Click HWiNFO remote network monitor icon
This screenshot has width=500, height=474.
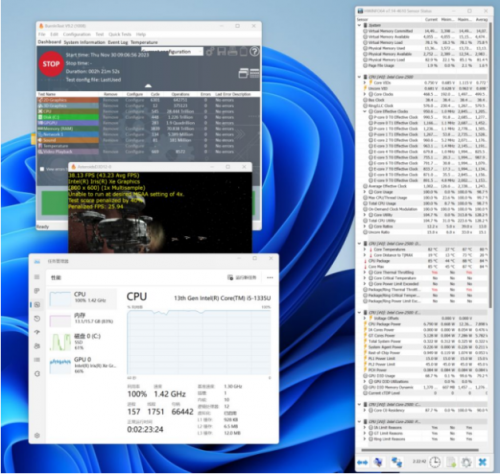click(x=397, y=462)
